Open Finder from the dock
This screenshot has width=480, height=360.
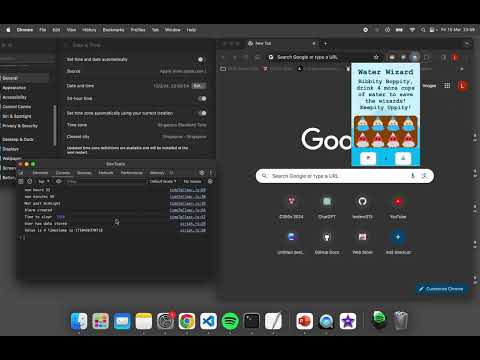pyautogui.click(x=79, y=321)
